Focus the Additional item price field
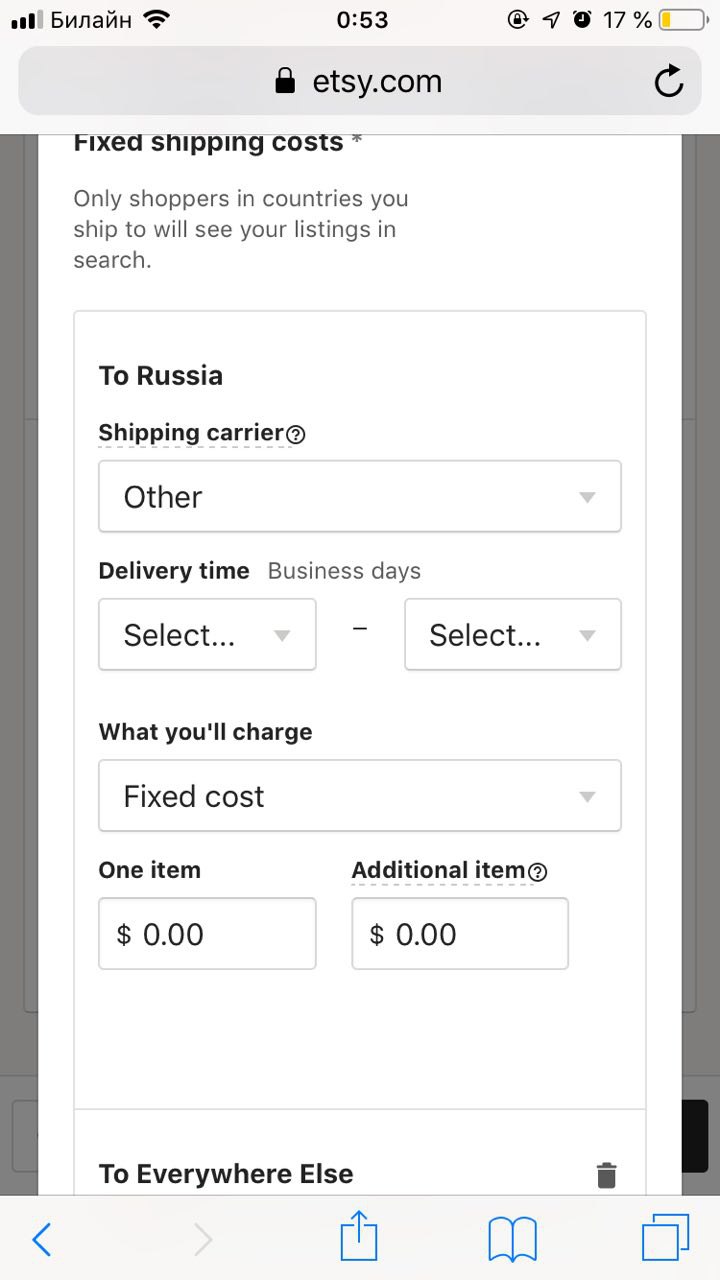 tap(460, 933)
